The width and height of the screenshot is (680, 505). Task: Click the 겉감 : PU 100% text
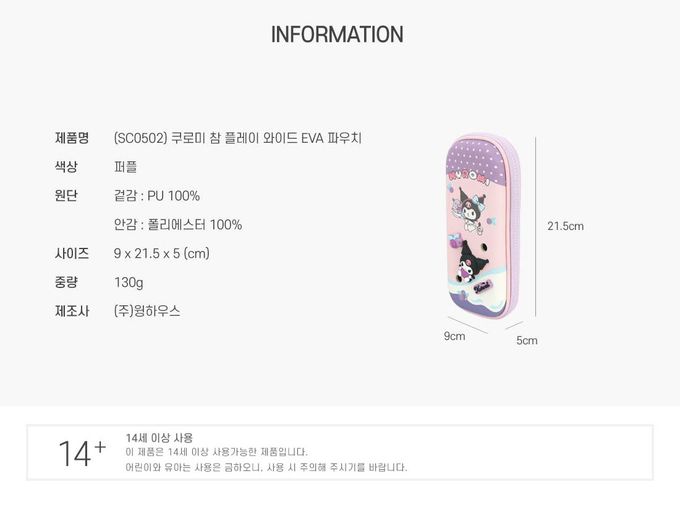pos(157,195)
